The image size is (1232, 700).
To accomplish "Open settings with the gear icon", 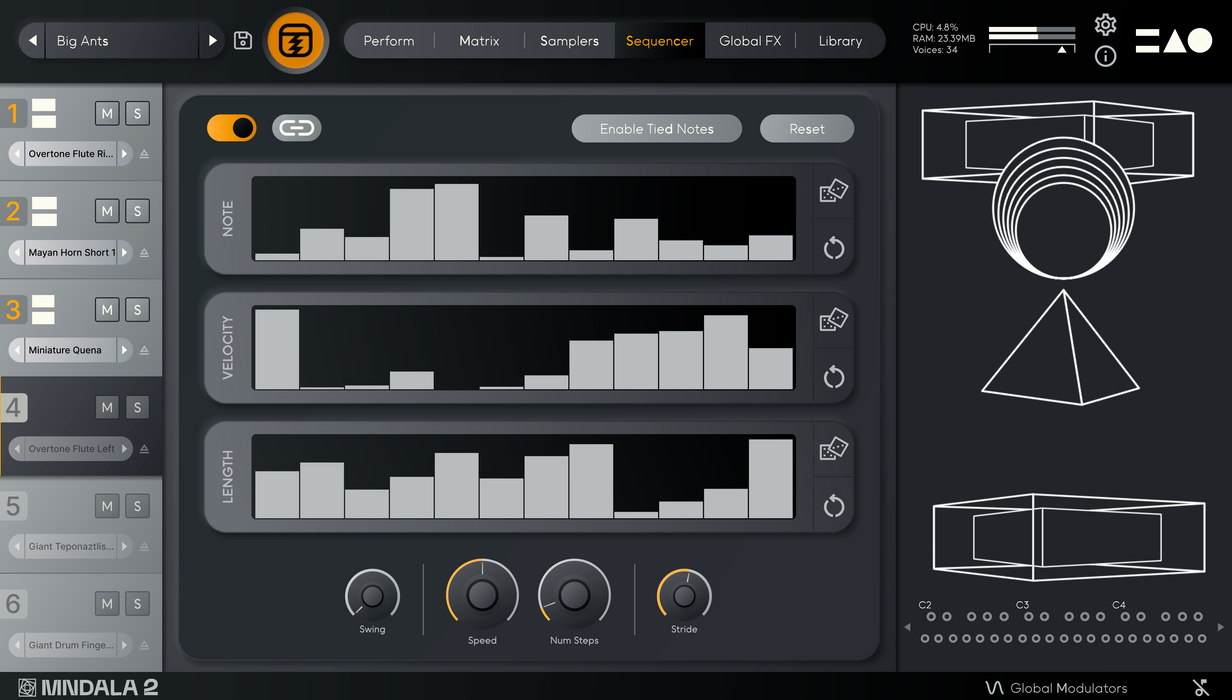I will [1105, 25].
